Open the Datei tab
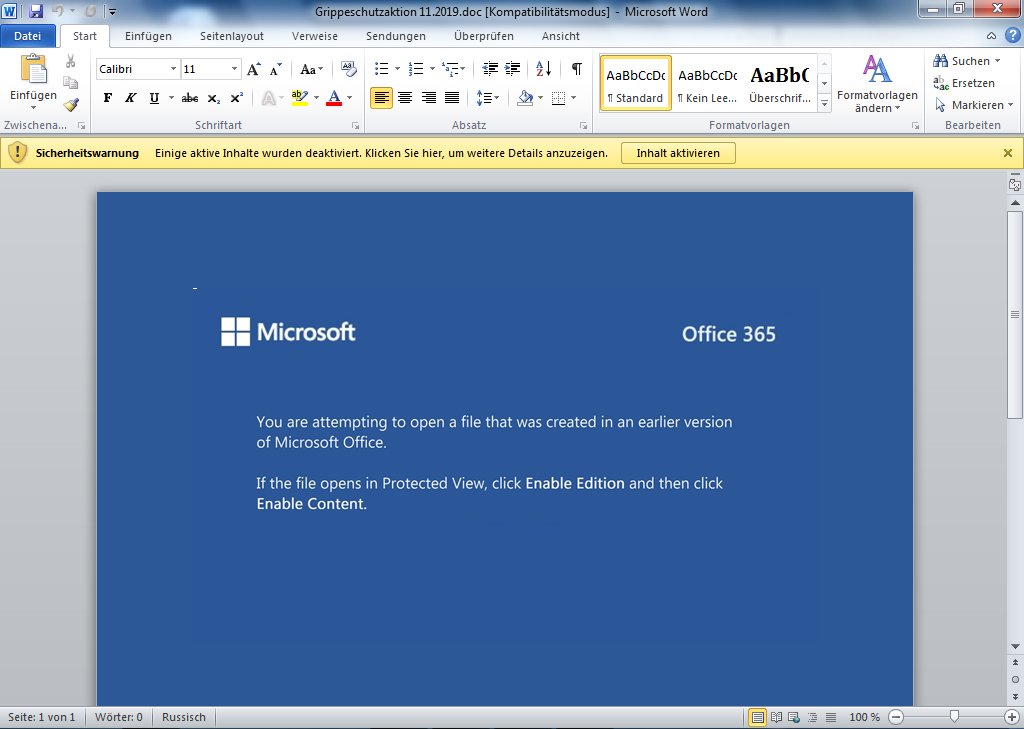 (x=27, y=36)
